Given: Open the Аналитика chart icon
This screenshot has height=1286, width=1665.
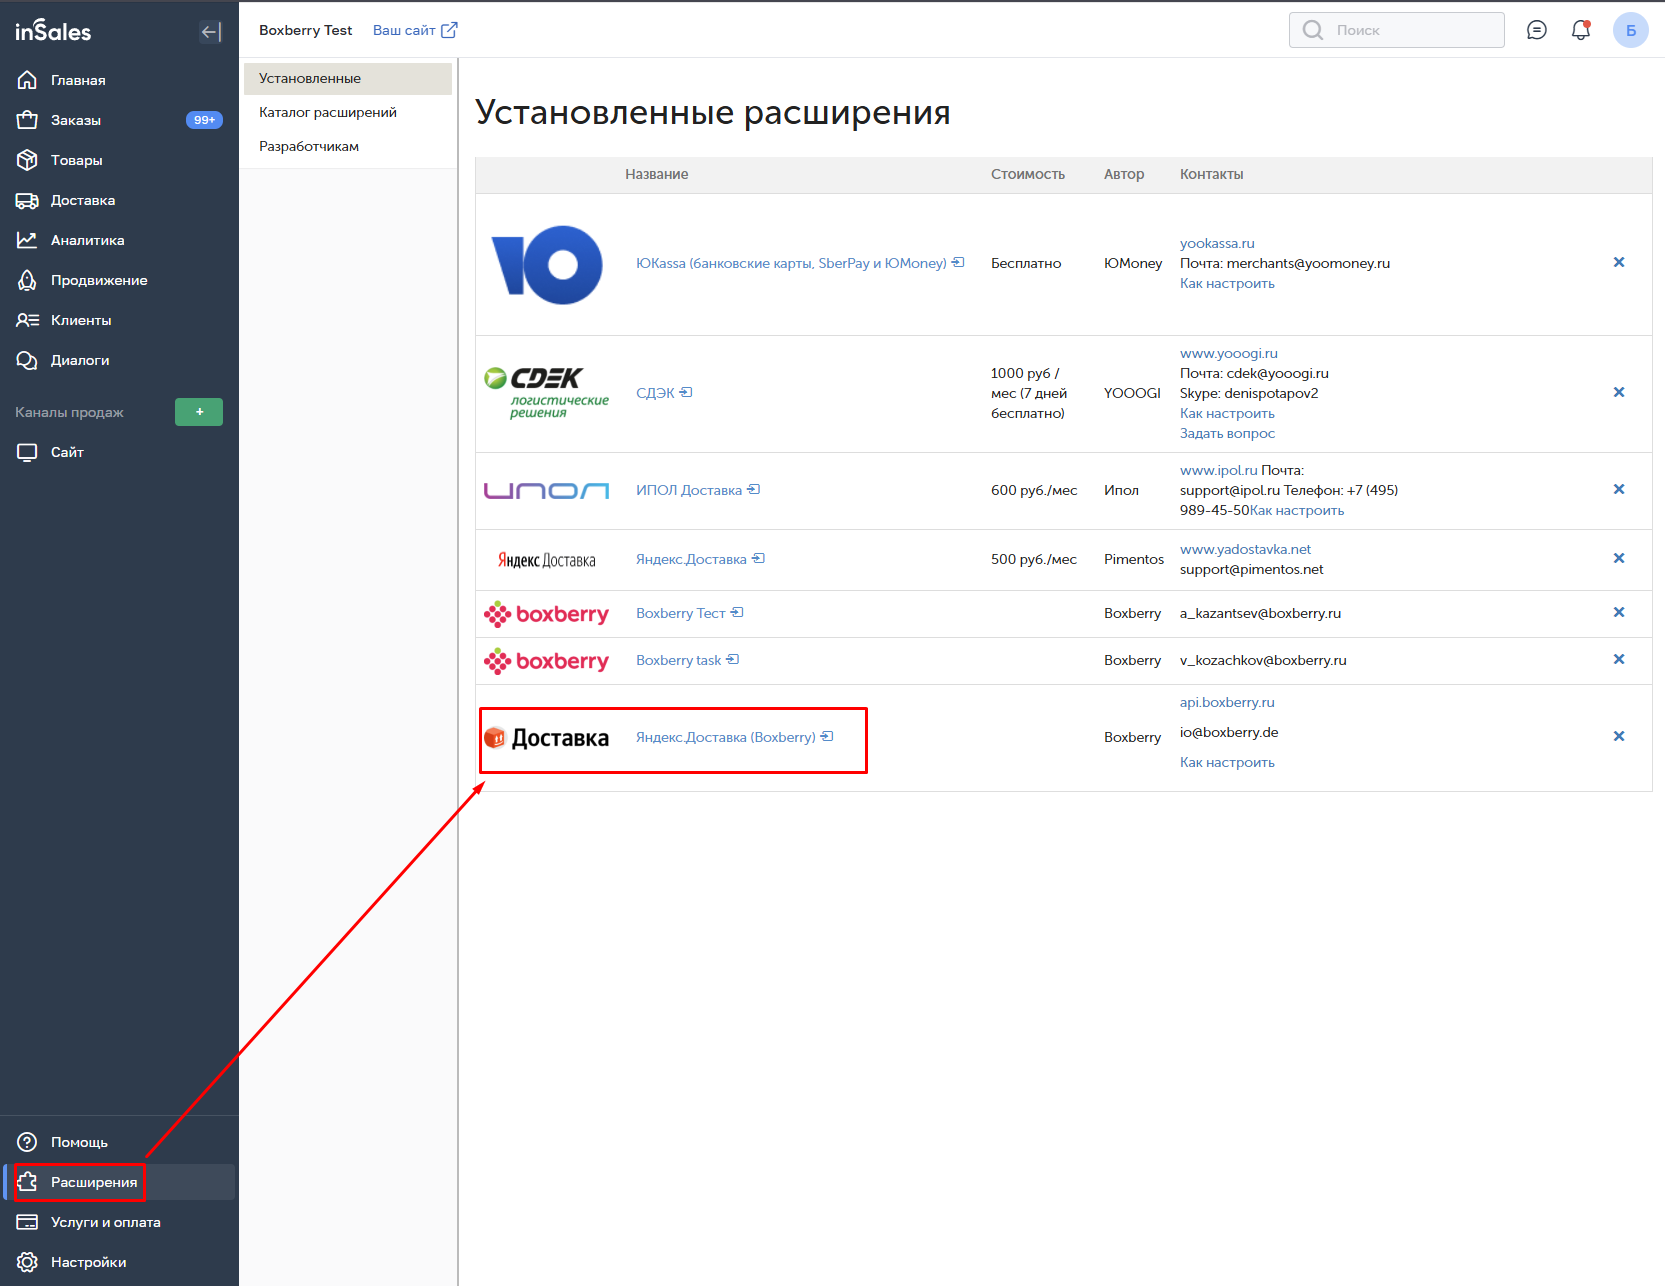Looking at the screenshot, I should 27,240.
